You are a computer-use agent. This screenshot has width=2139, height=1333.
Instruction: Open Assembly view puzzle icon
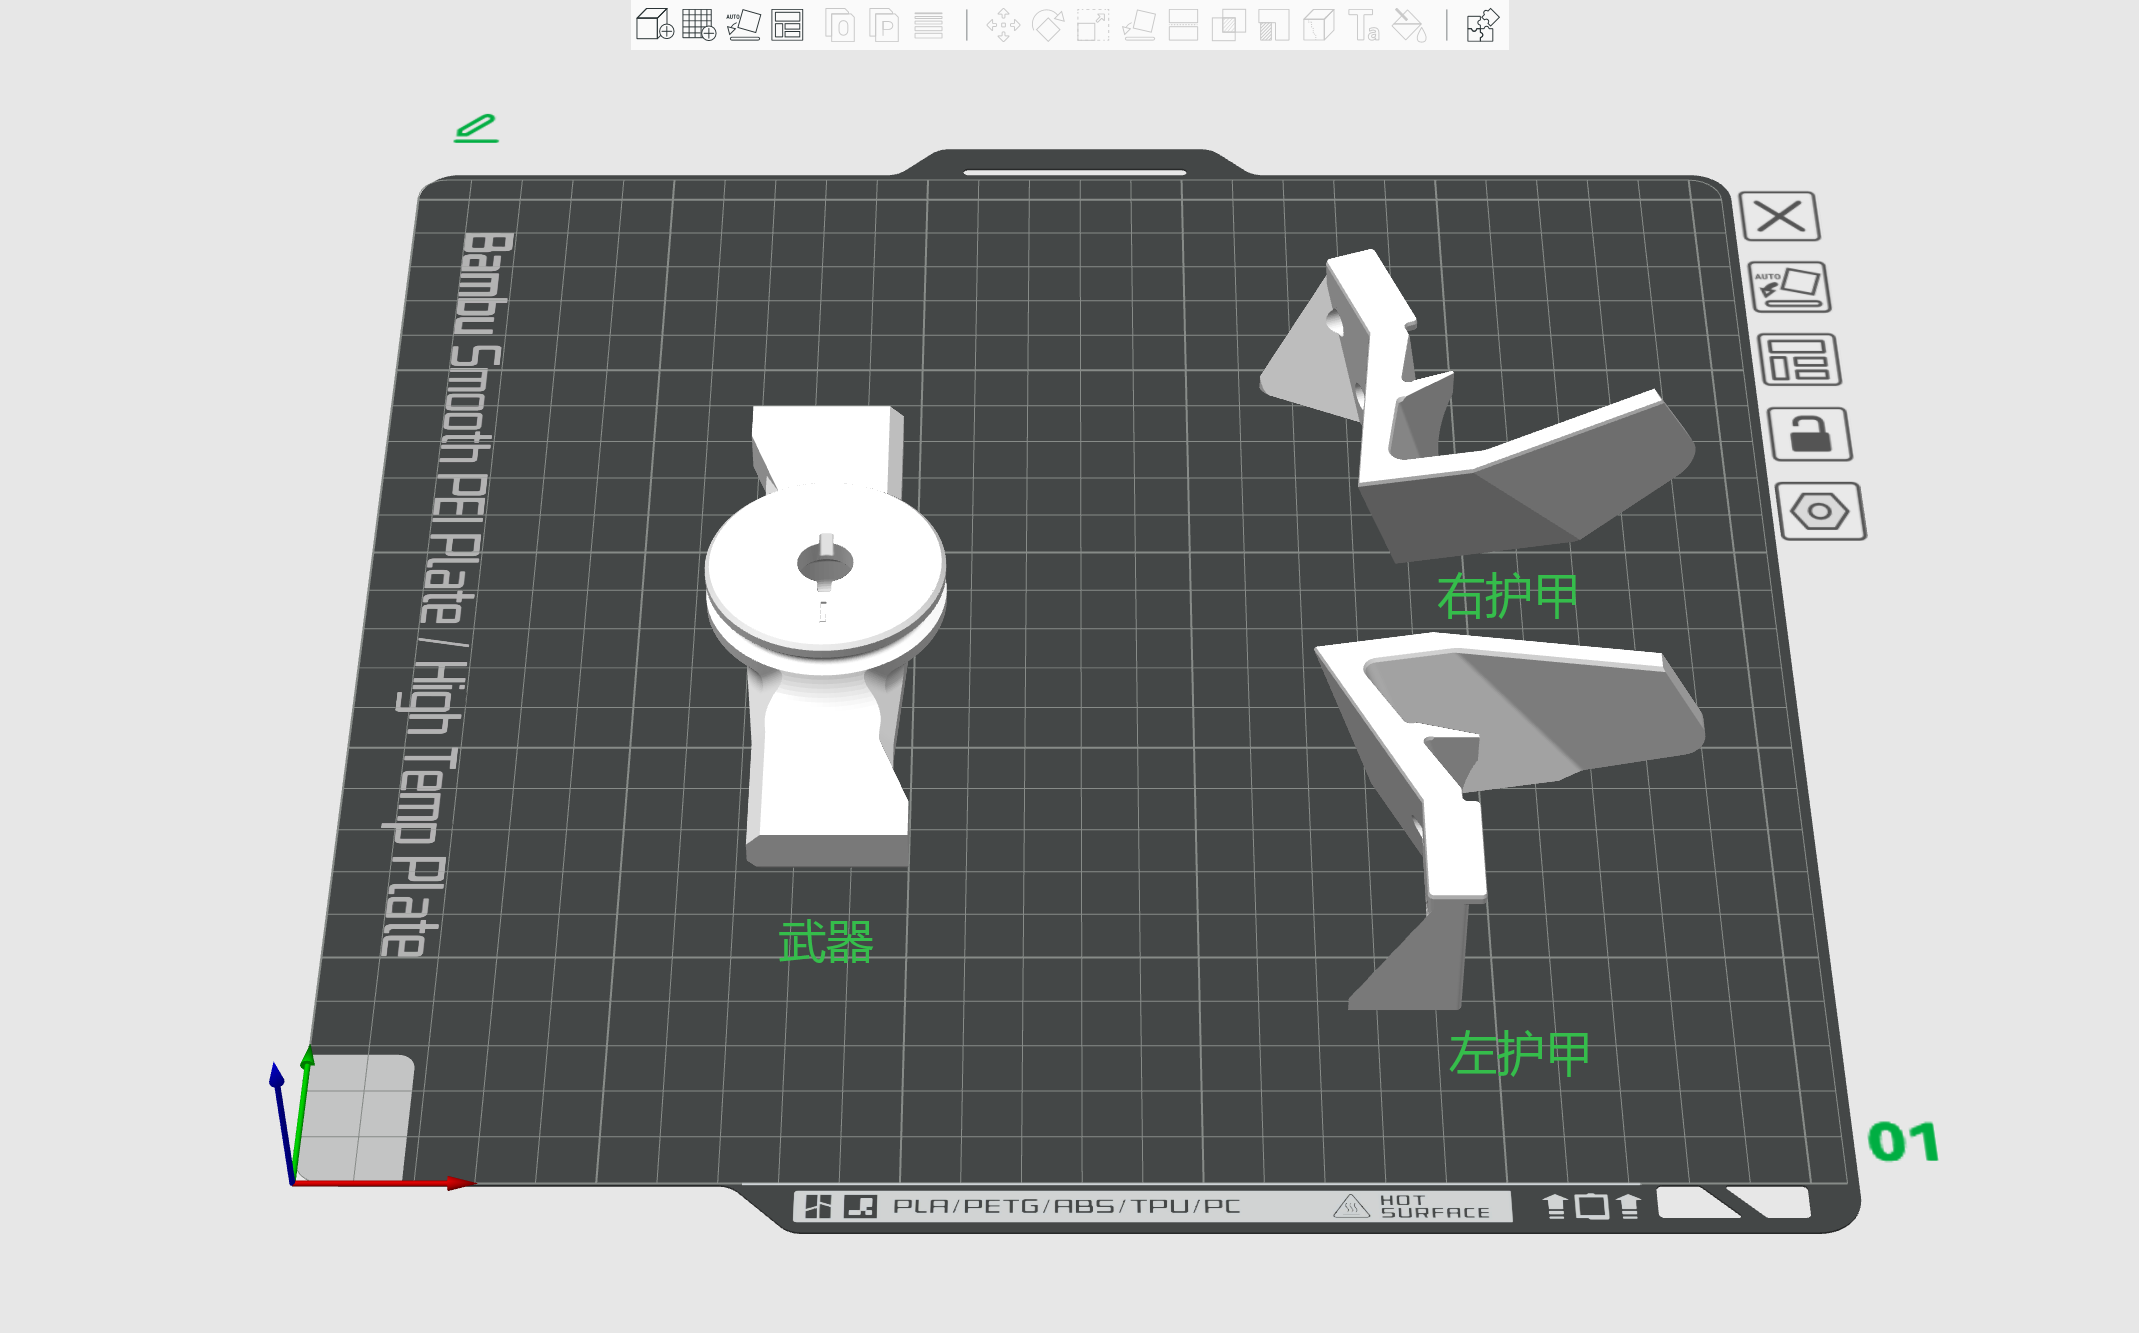(1482, 25)
